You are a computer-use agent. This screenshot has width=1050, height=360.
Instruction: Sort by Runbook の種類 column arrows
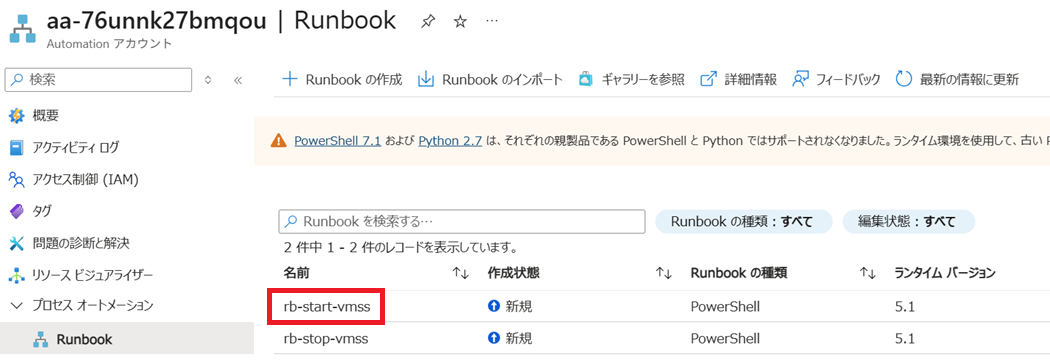point(868,273)
